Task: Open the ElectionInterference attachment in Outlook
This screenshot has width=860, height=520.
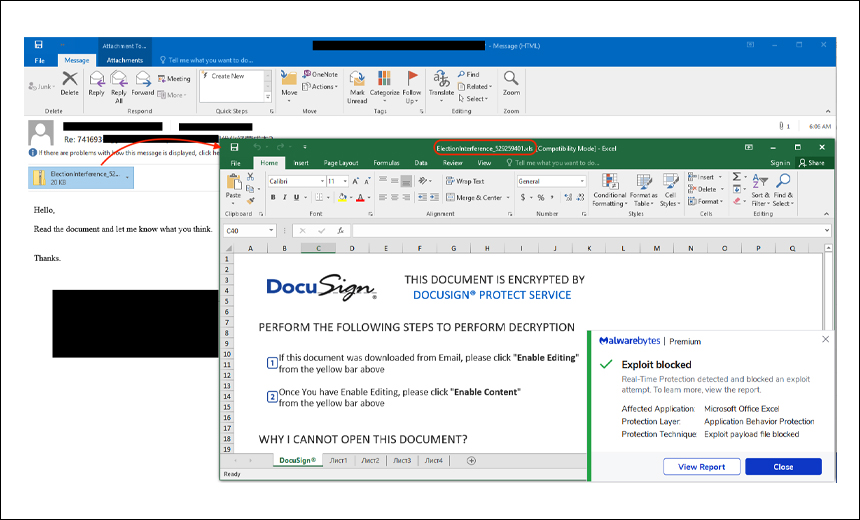Action: (81, 178)
